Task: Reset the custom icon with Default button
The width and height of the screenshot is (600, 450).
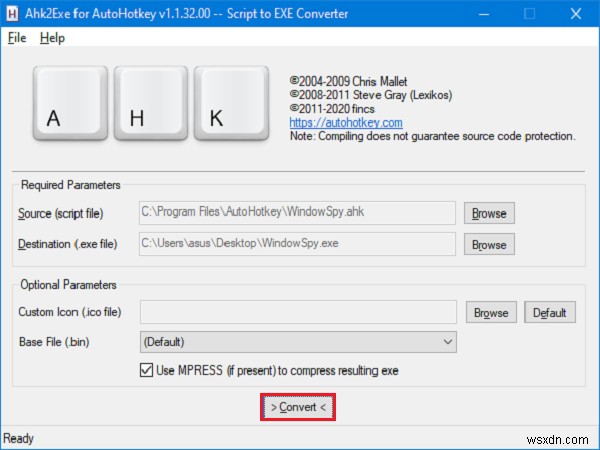Action: [549, 312]
